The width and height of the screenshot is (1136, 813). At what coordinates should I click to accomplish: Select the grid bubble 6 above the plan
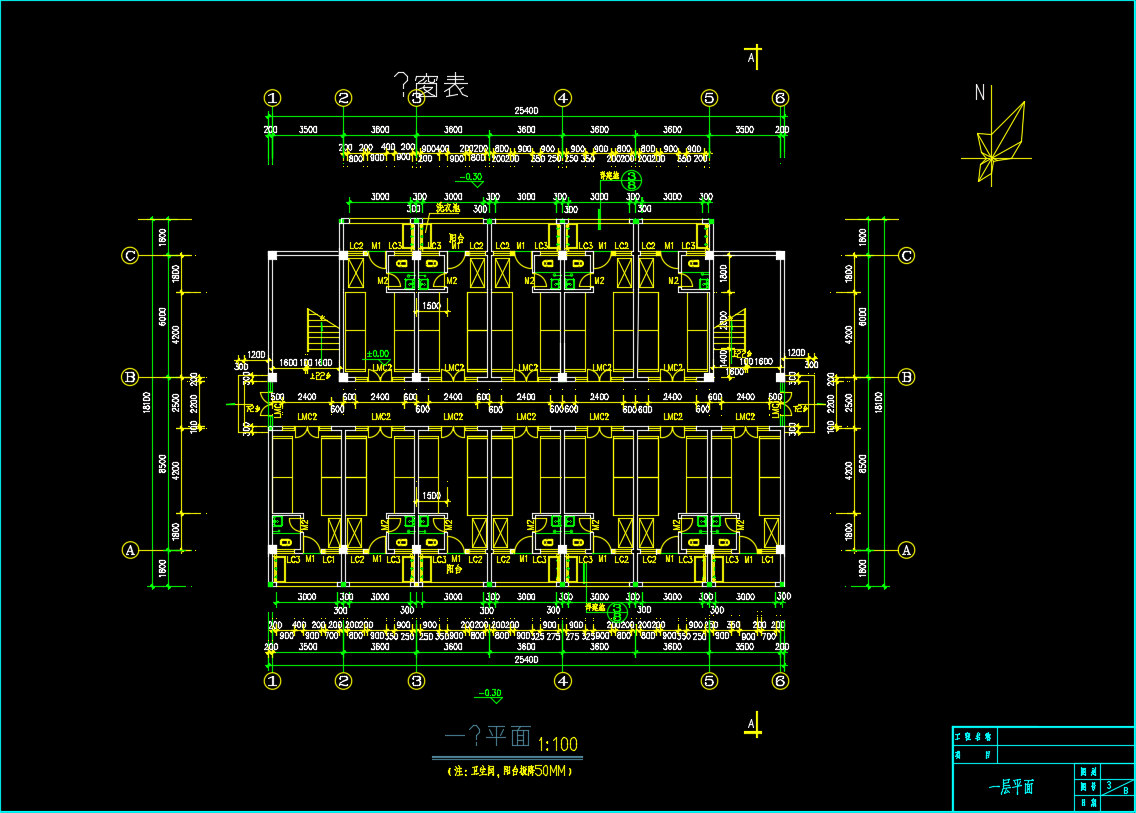click(780, 98)
